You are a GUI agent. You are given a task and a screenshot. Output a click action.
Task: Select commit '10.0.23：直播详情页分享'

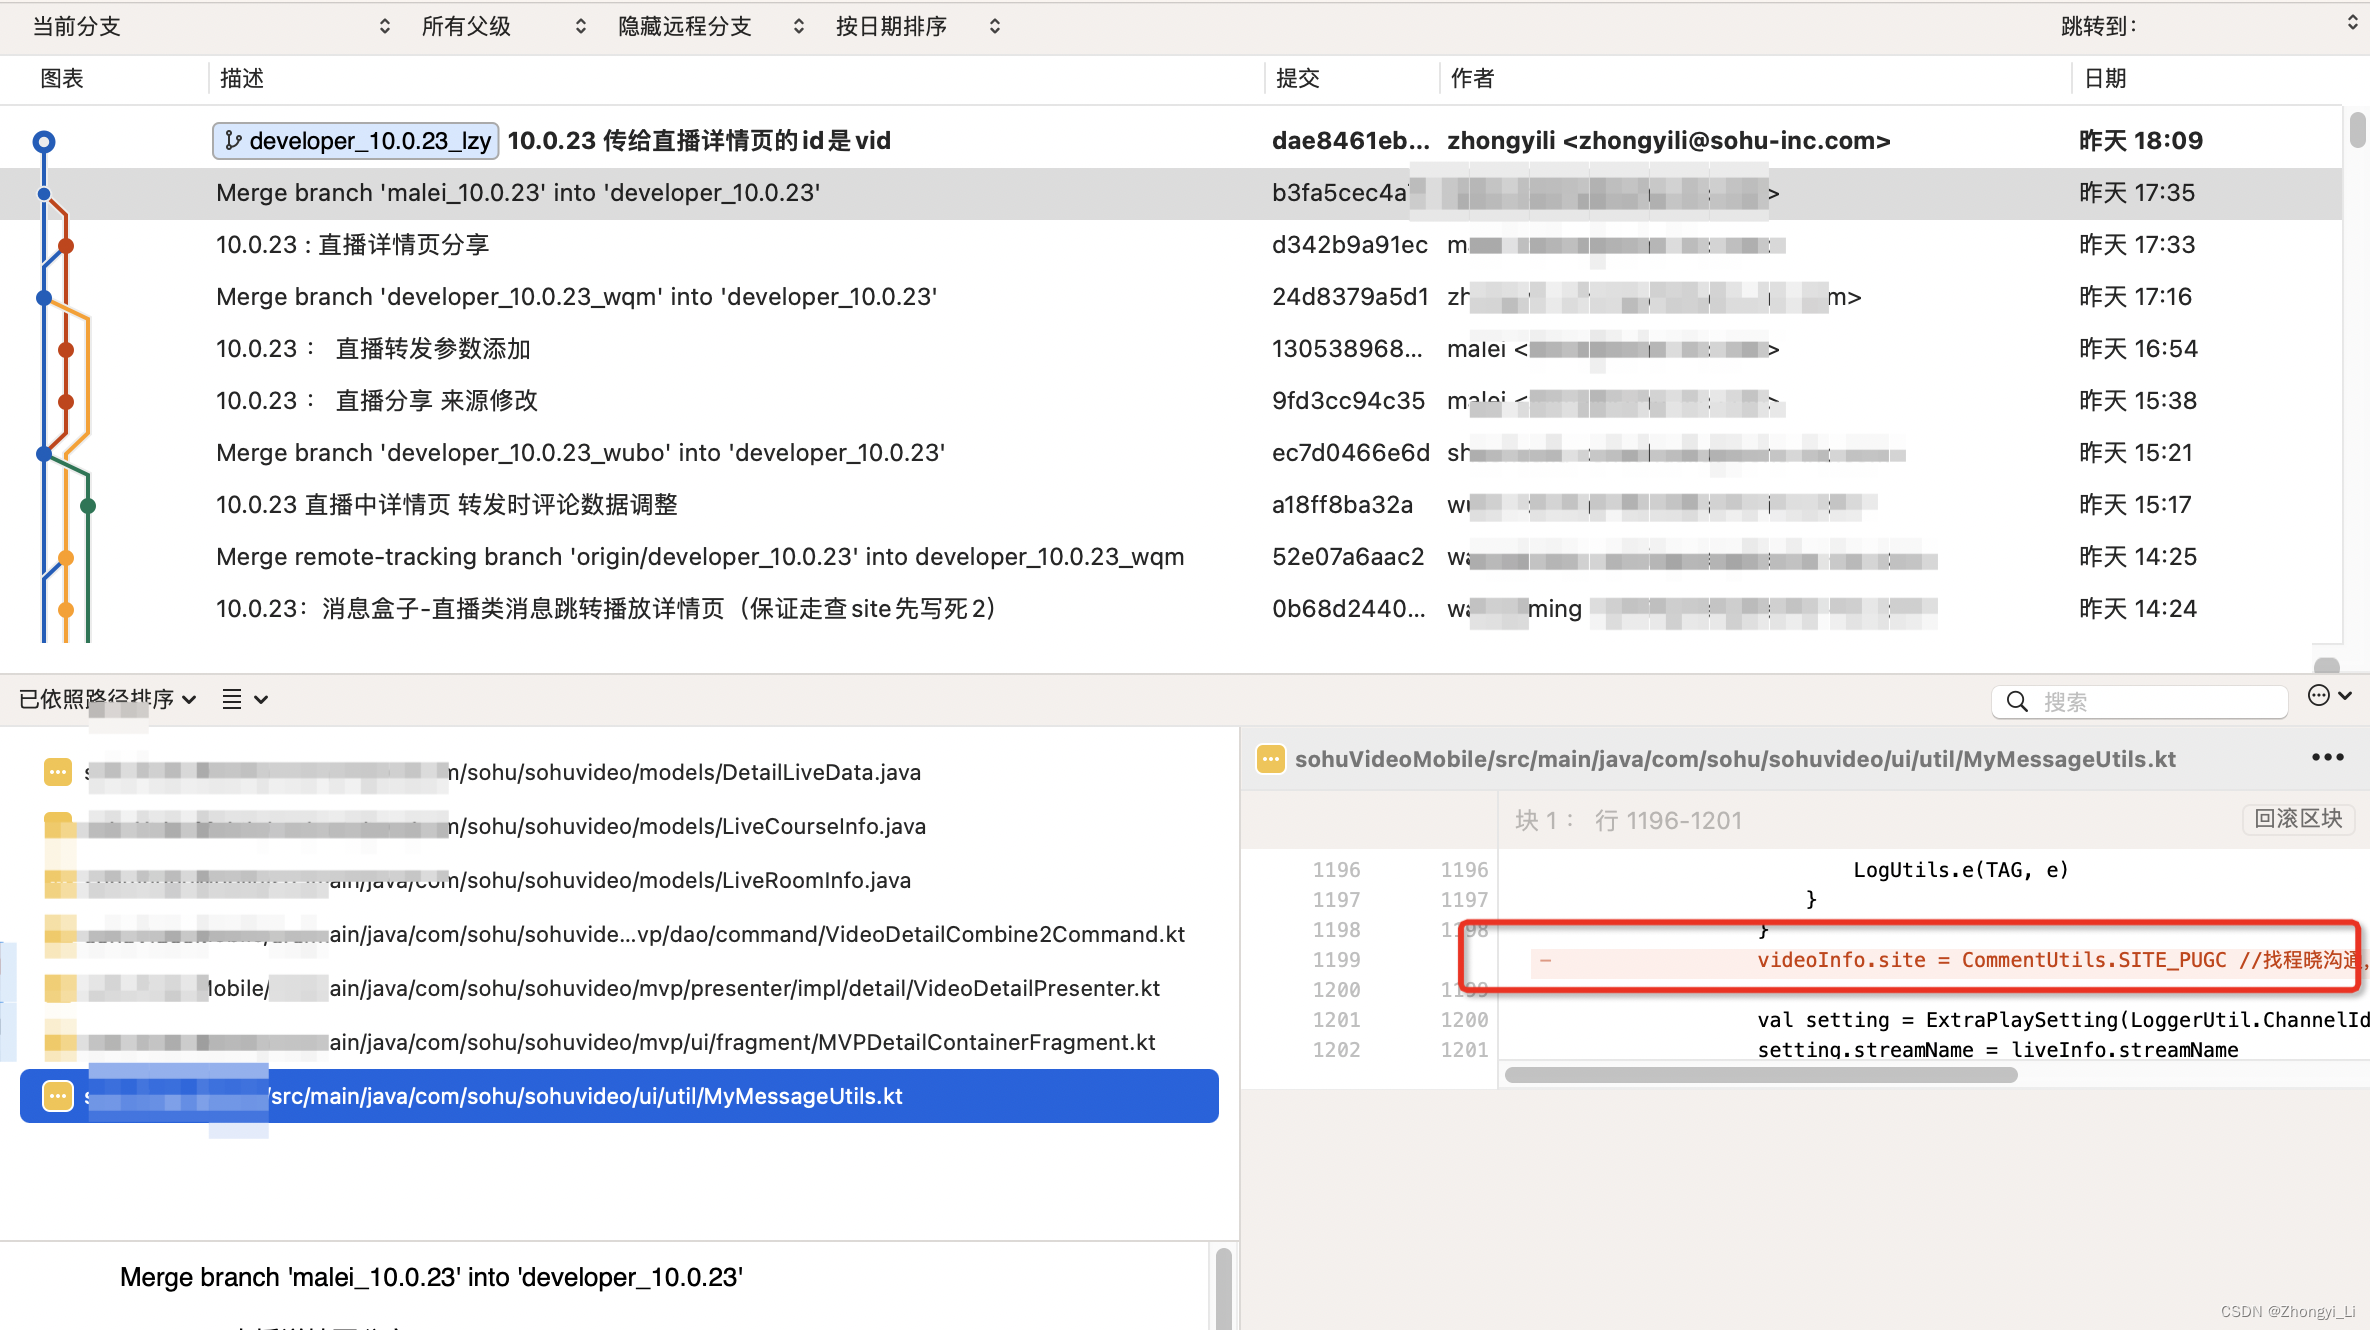click(x=1170, y=245)
